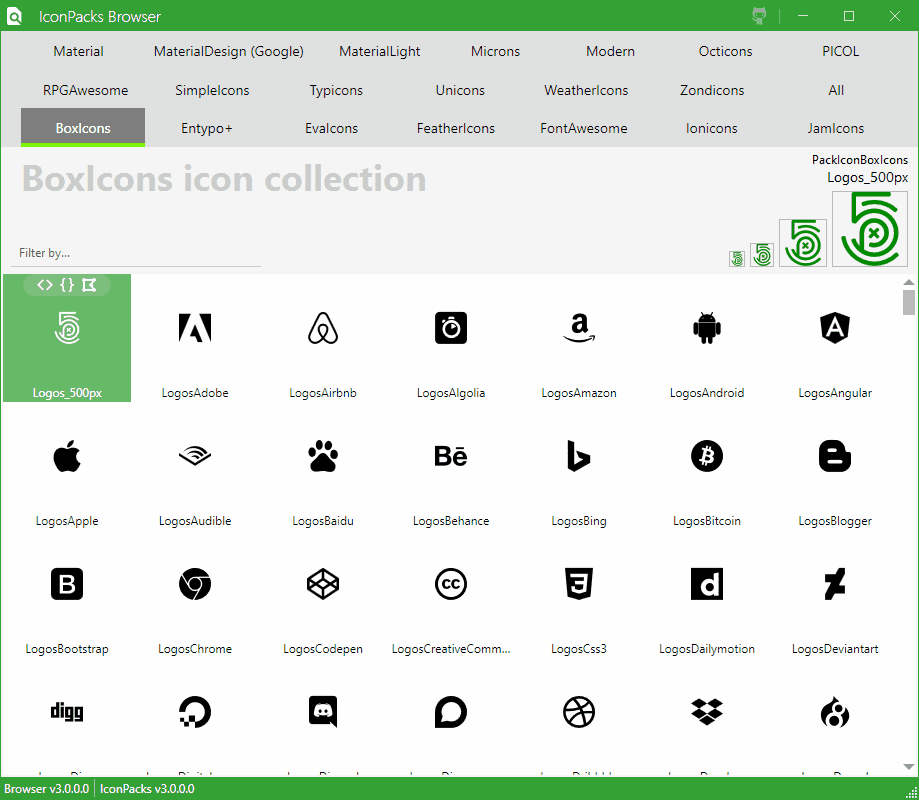Select the LogosApple icon
The image size is (919, 800).
click(67, 456)
